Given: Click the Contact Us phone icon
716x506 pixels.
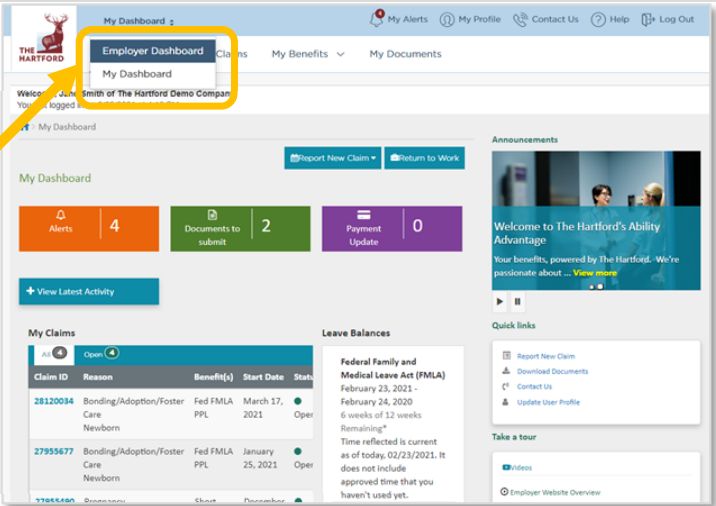Looking at the screenshot, I should pos(520,20).
